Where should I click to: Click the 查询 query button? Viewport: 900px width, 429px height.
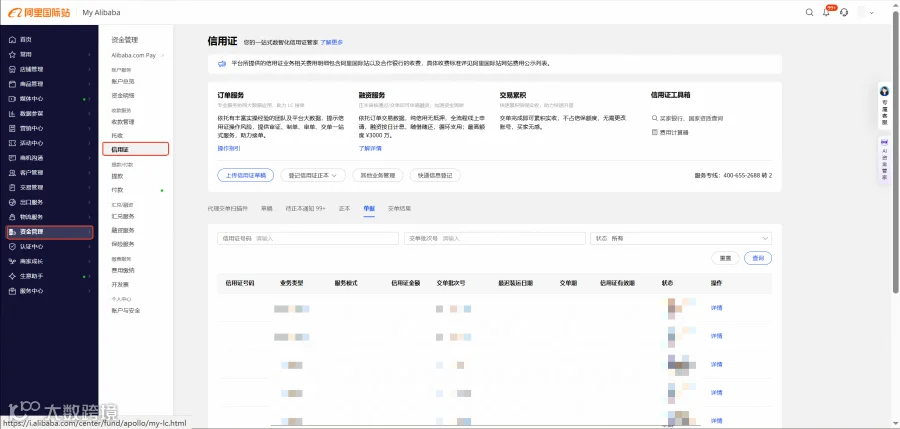pyautogui.click(x=758, y=258)
